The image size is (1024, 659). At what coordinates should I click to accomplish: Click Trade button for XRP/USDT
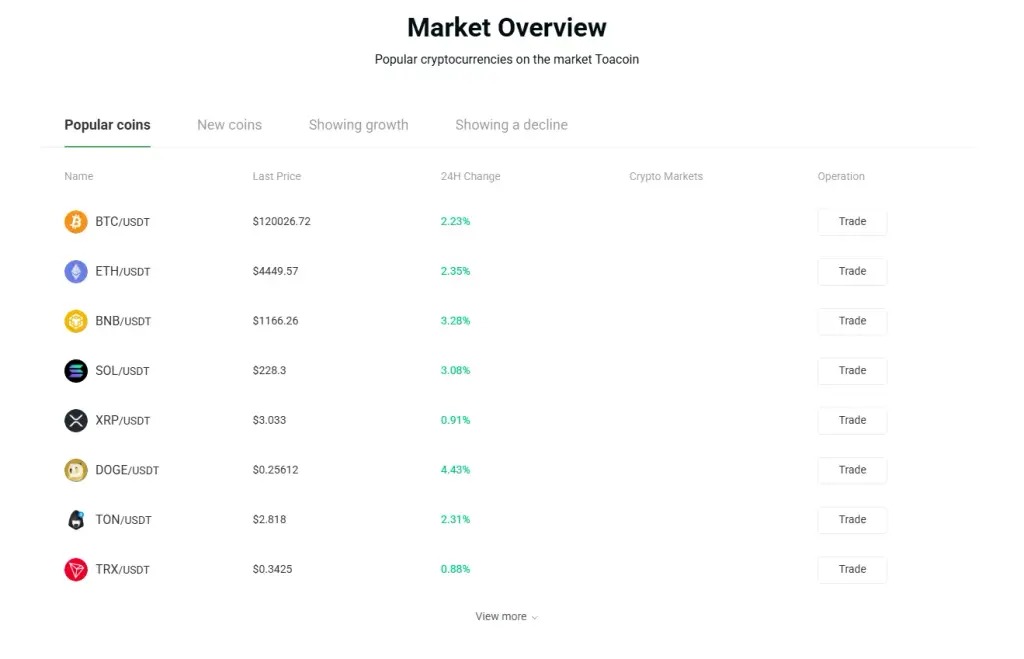[x=852, y=420]
